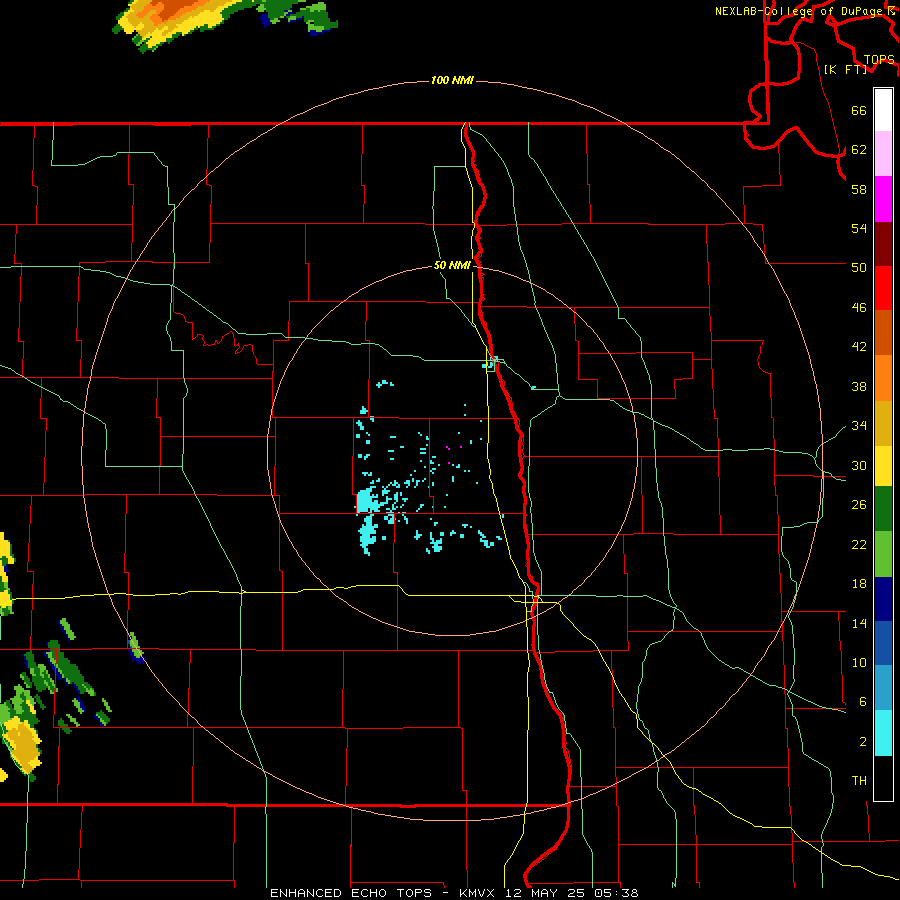Click the largest solid cyan echo block
The width and height of the screenshot is (900, 900).
click(x=367, y=501)
